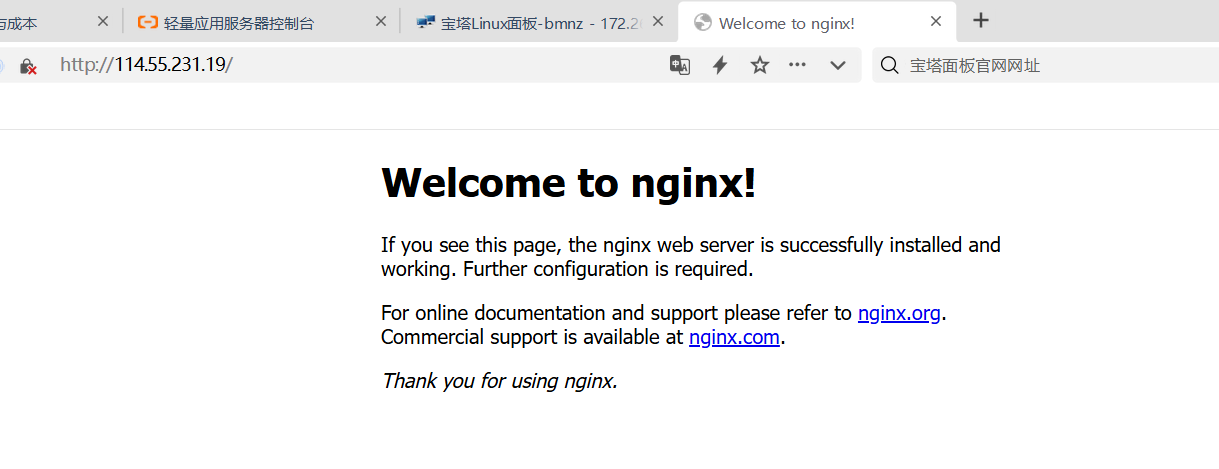The height and width of the screenshot is (469, 1219).
Task: Click text 'Thank you for using nginx.'
Action: [x=499, y=381]
